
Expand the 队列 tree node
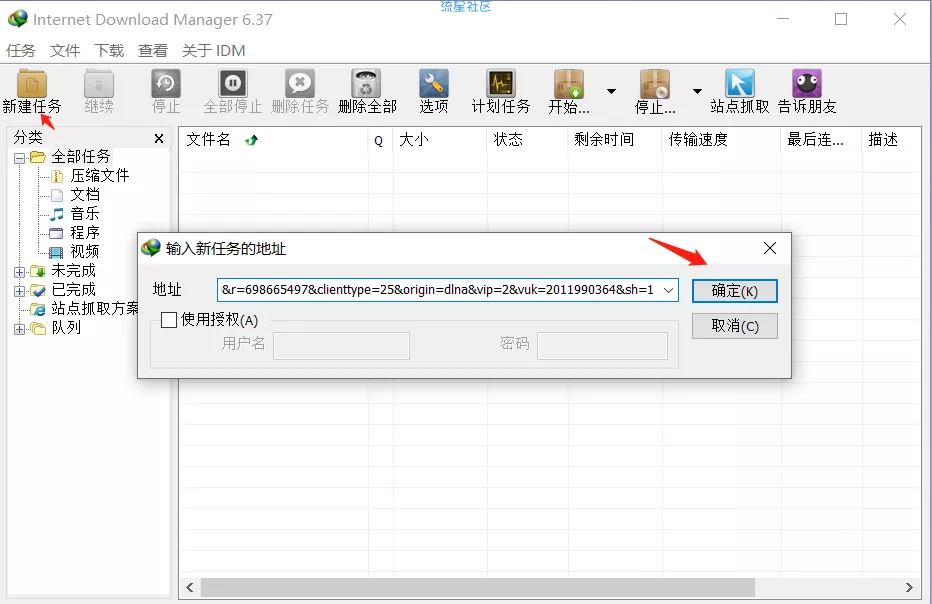(20, 329)
